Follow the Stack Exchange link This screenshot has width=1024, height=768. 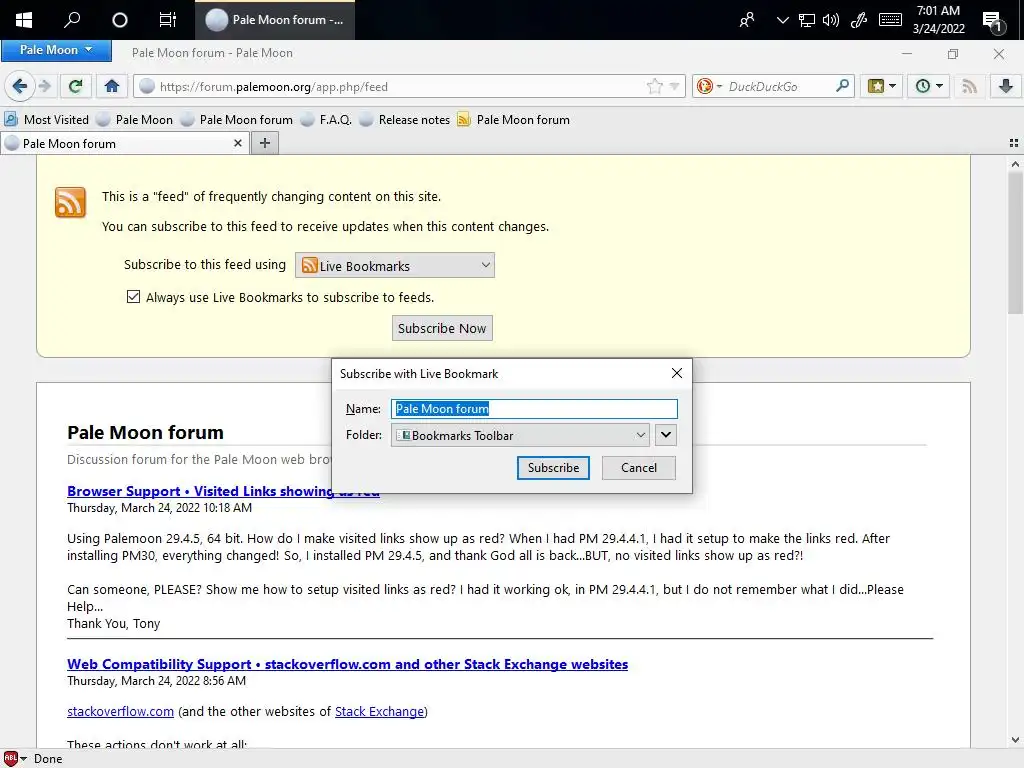[379, 711]
